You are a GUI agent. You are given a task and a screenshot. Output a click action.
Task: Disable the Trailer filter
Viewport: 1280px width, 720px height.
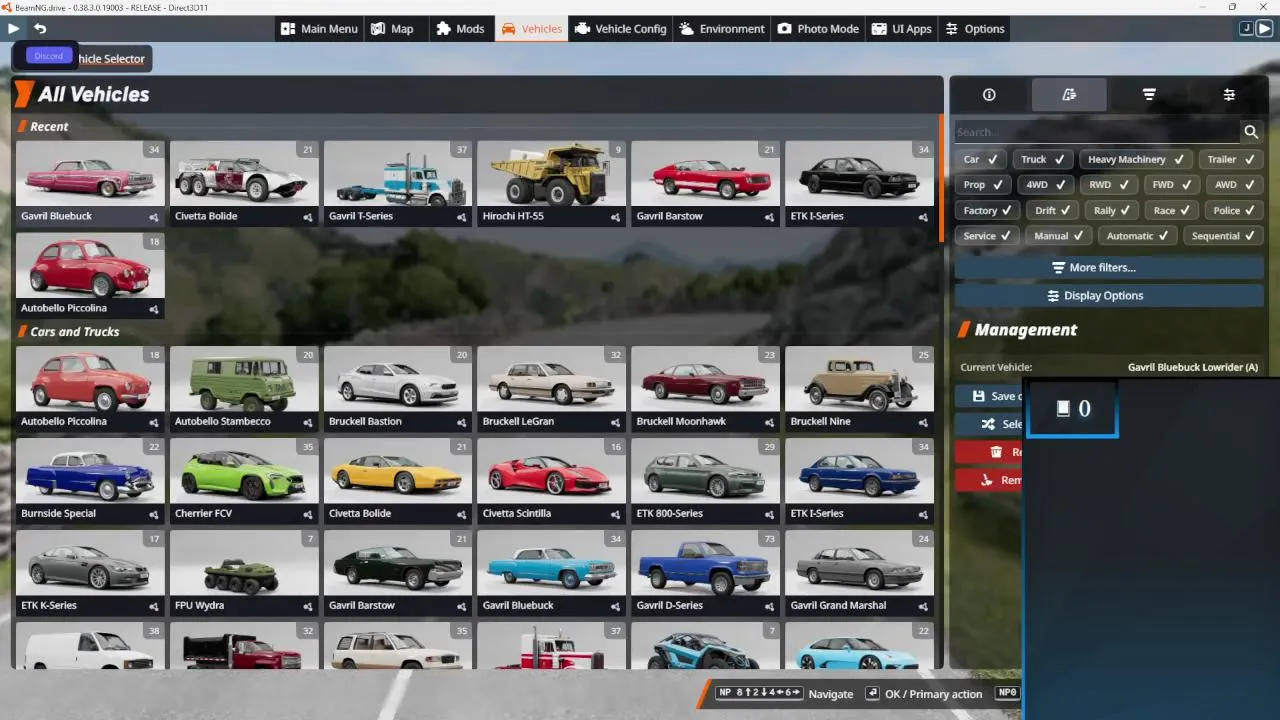1230,159
